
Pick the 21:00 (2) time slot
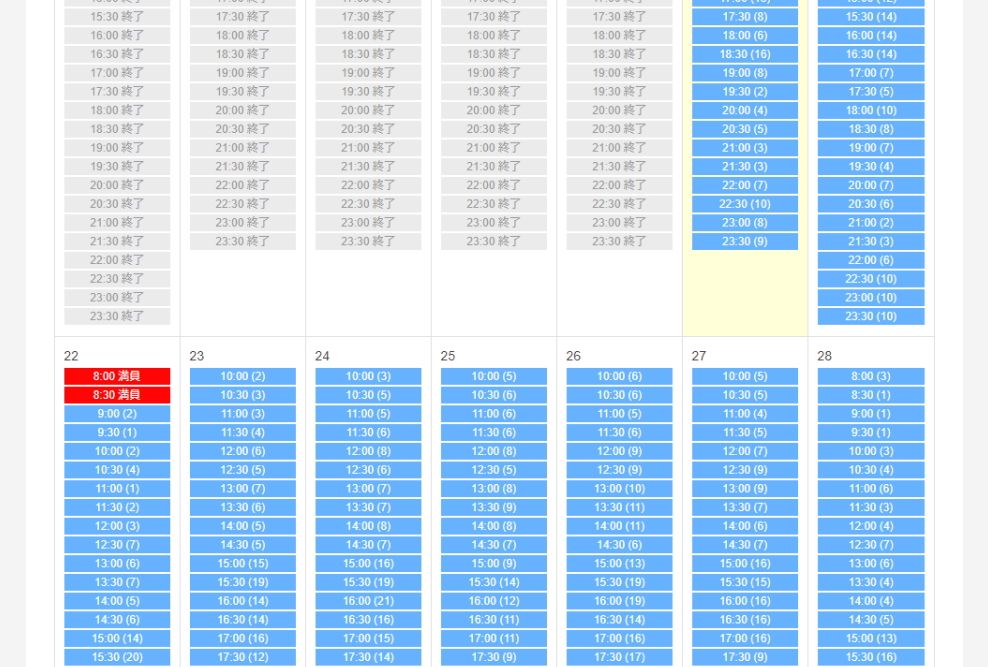pos(871,222)
